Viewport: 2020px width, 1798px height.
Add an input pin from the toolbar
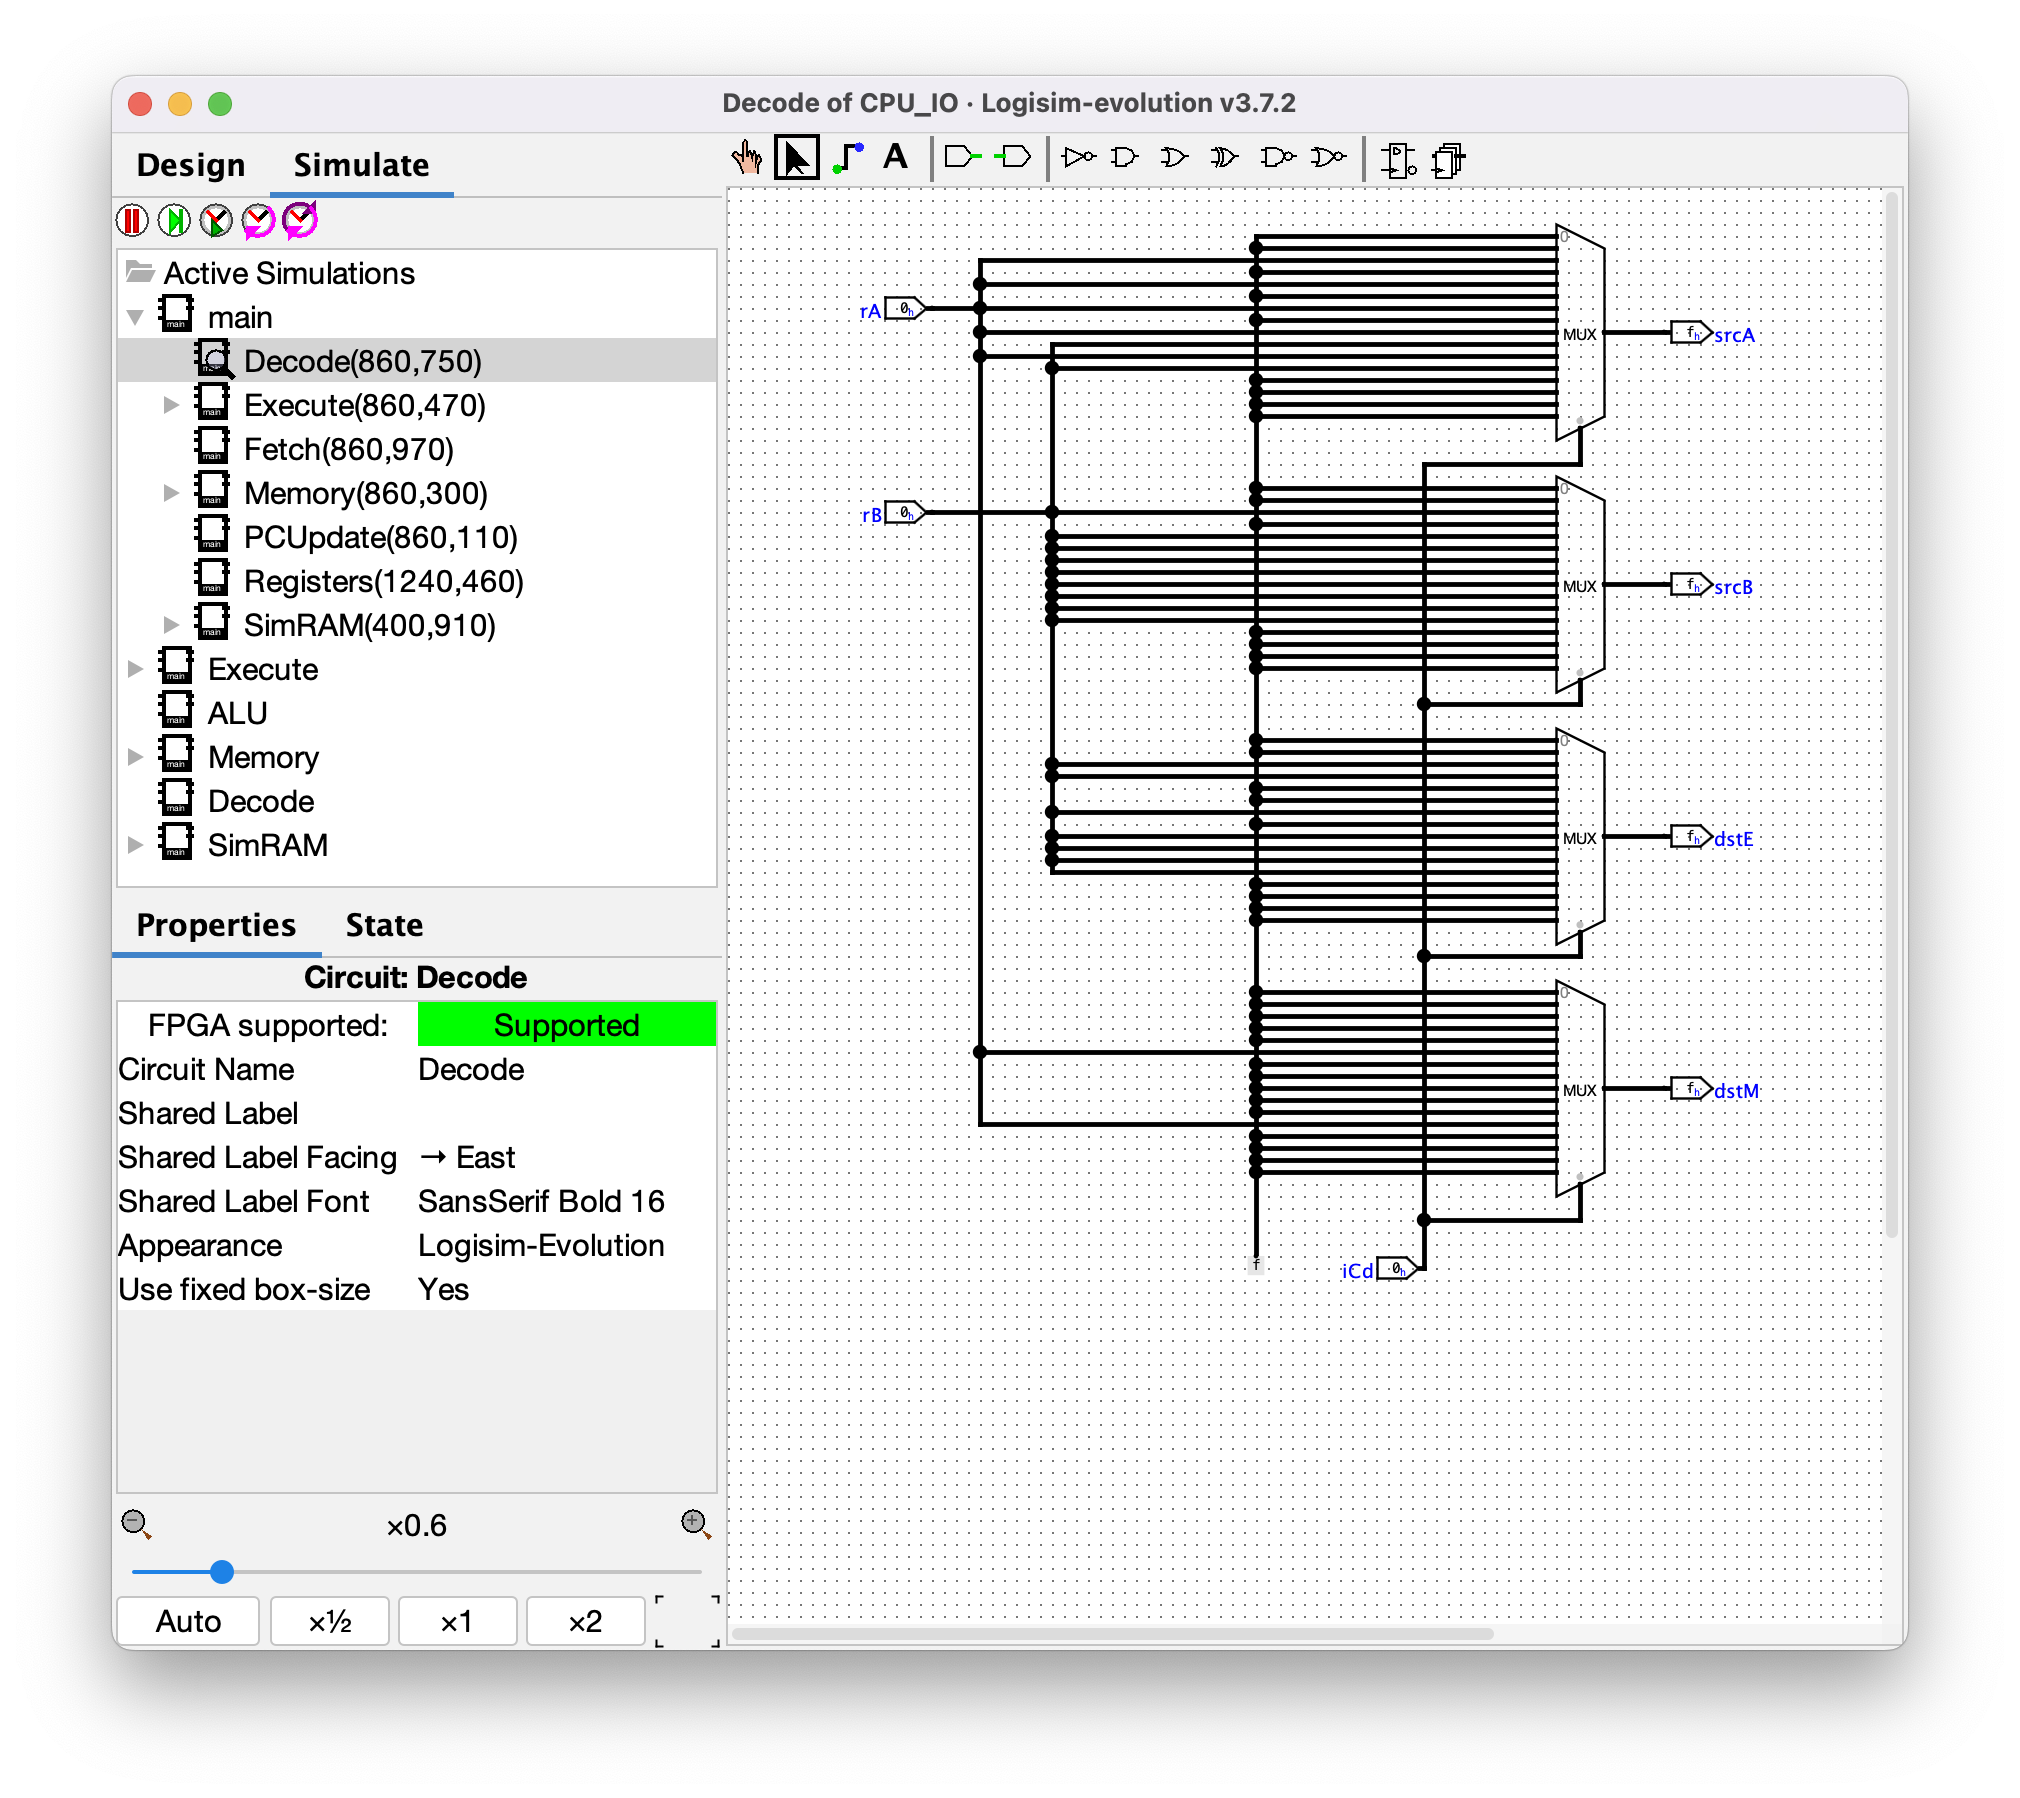pos(962,157)
